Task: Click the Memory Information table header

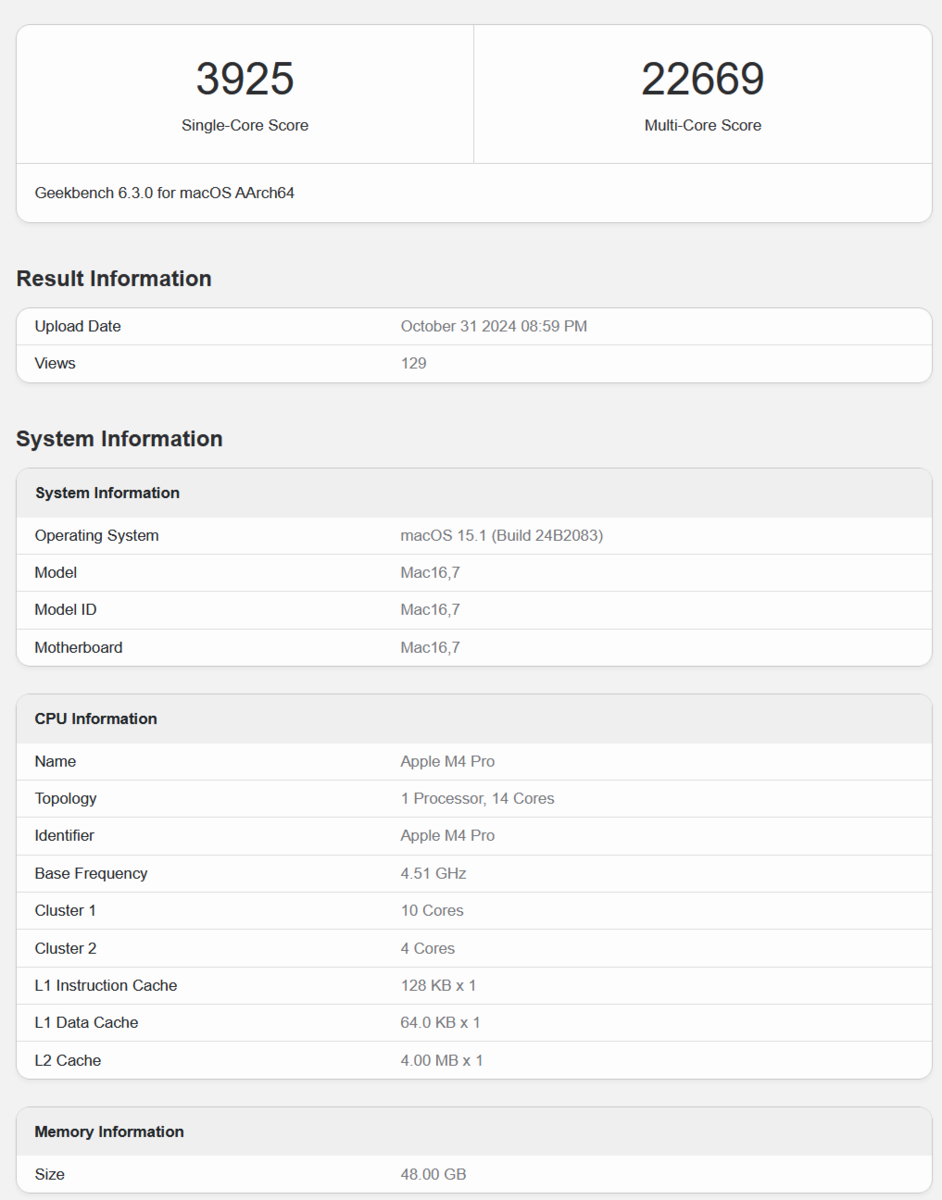Action: click(109, 1132)
